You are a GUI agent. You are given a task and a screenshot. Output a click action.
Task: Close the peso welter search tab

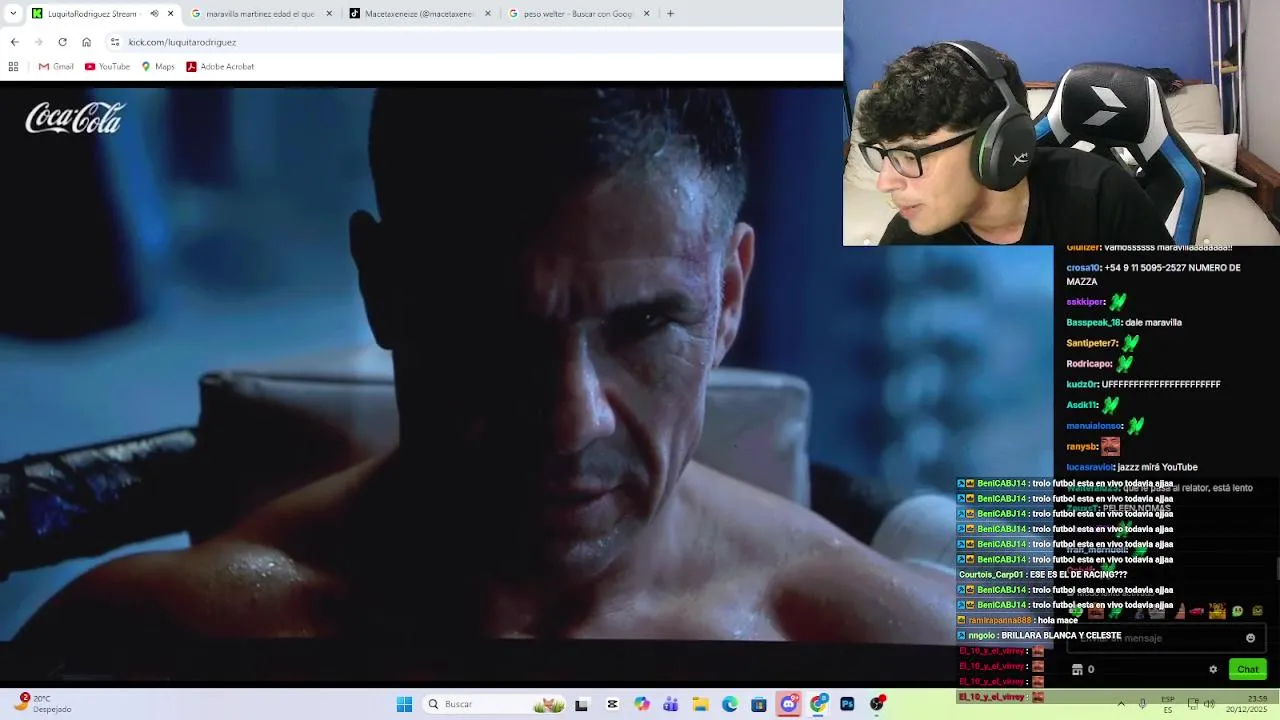pos(646,14)
